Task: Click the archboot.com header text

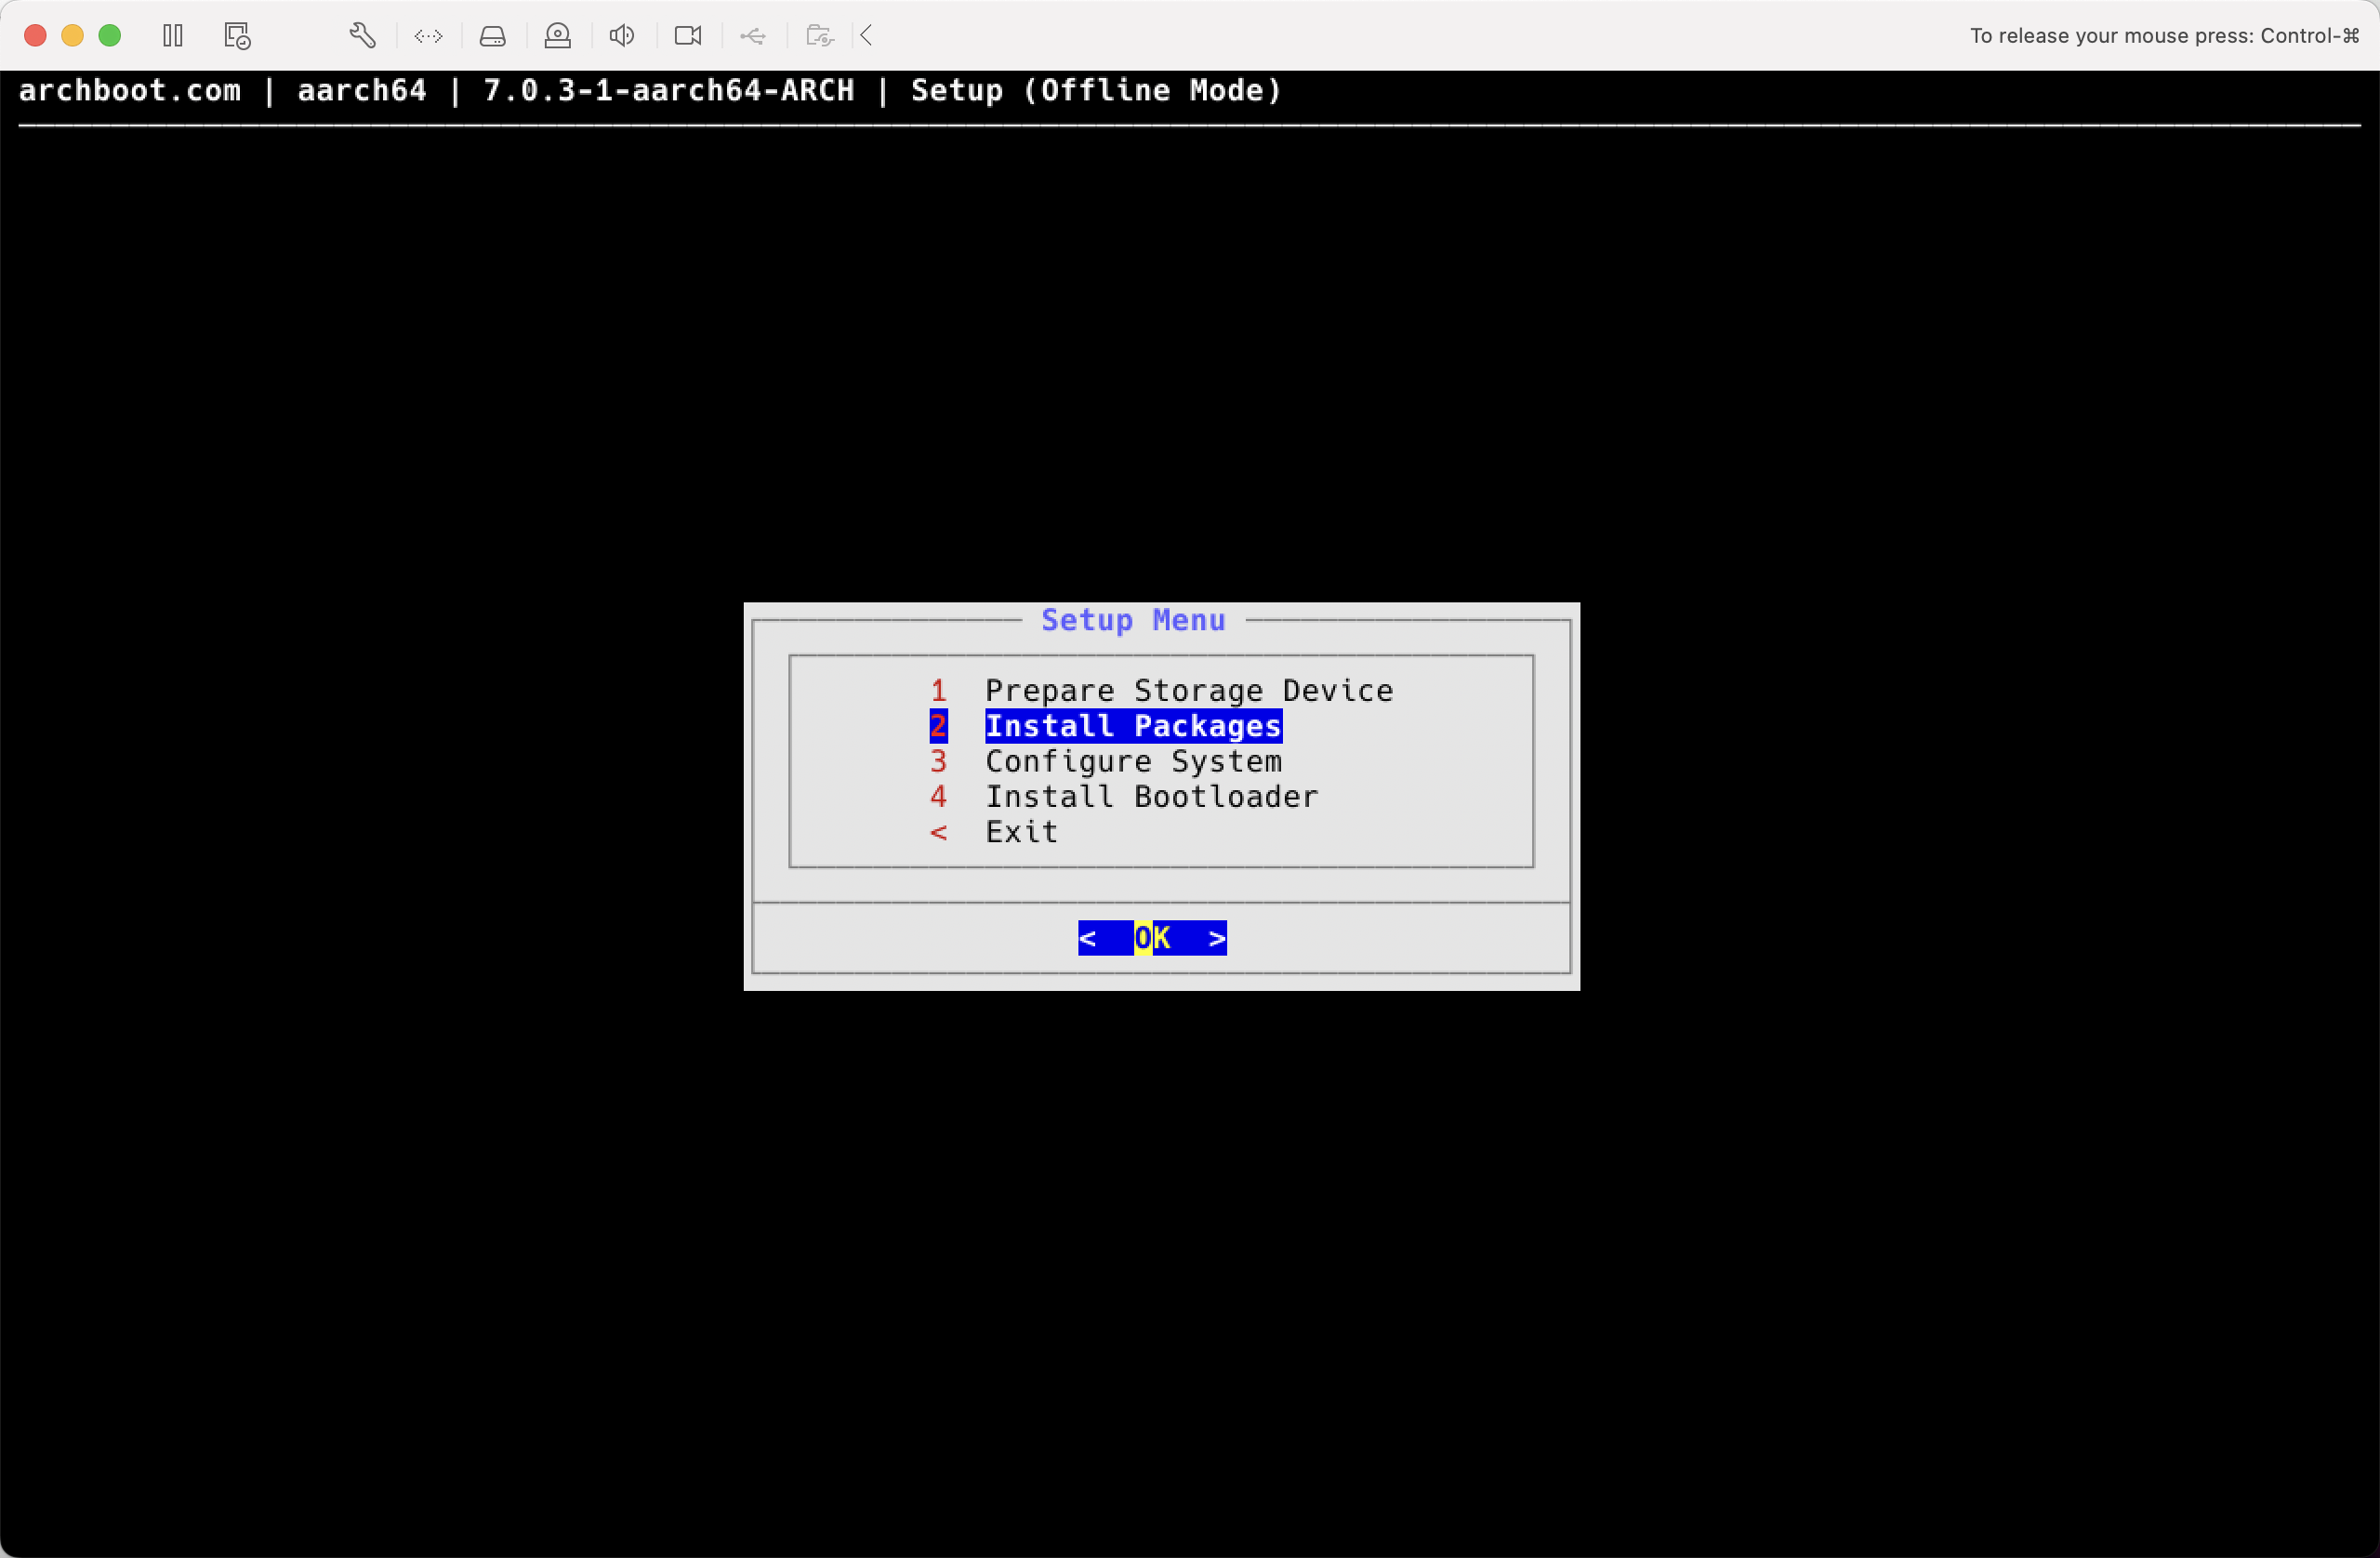Action: 130,90
